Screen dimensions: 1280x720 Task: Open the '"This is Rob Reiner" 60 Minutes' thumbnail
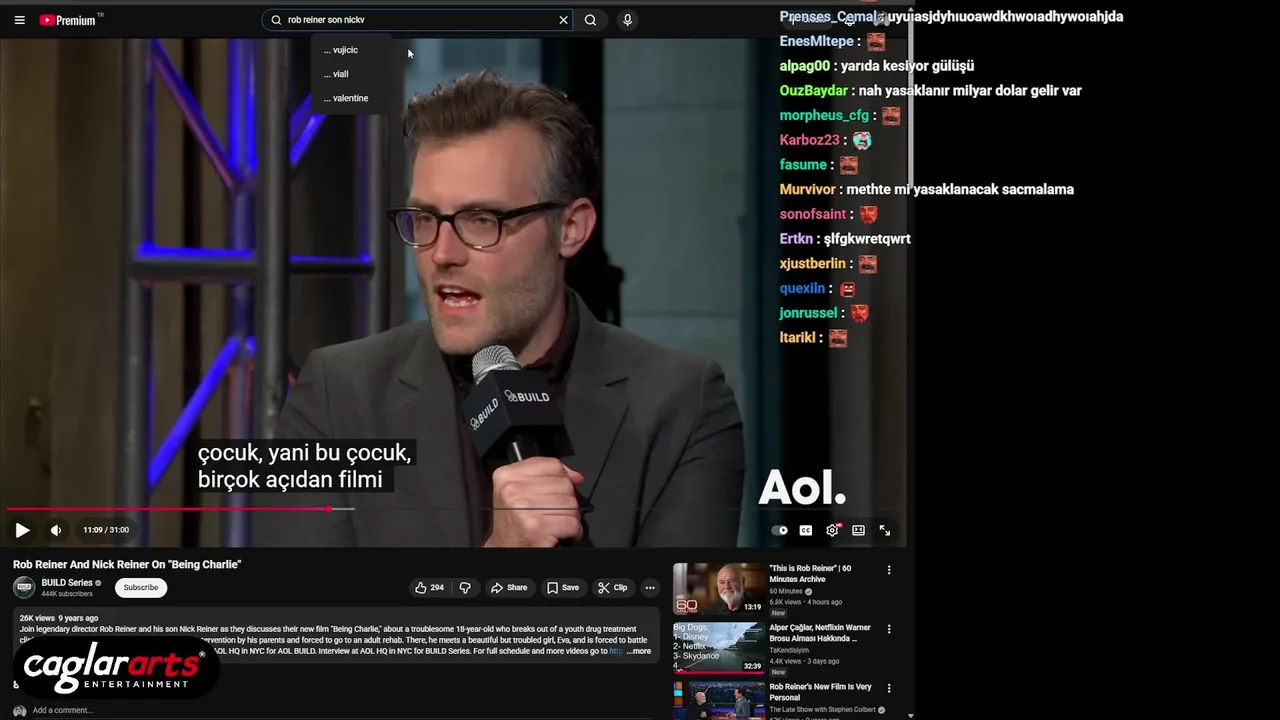pyautogui.click(x=718, y=588)
